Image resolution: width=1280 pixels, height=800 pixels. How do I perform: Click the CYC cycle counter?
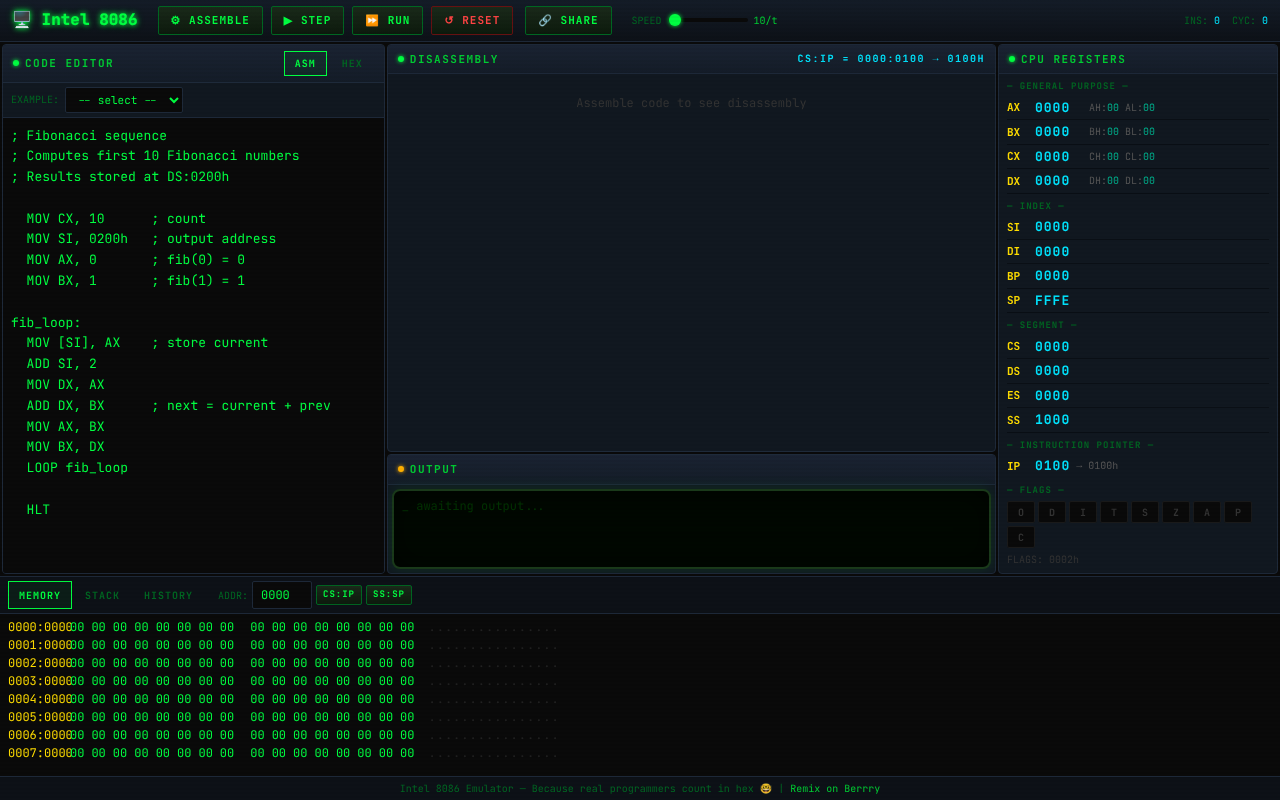click(1250, 21)
